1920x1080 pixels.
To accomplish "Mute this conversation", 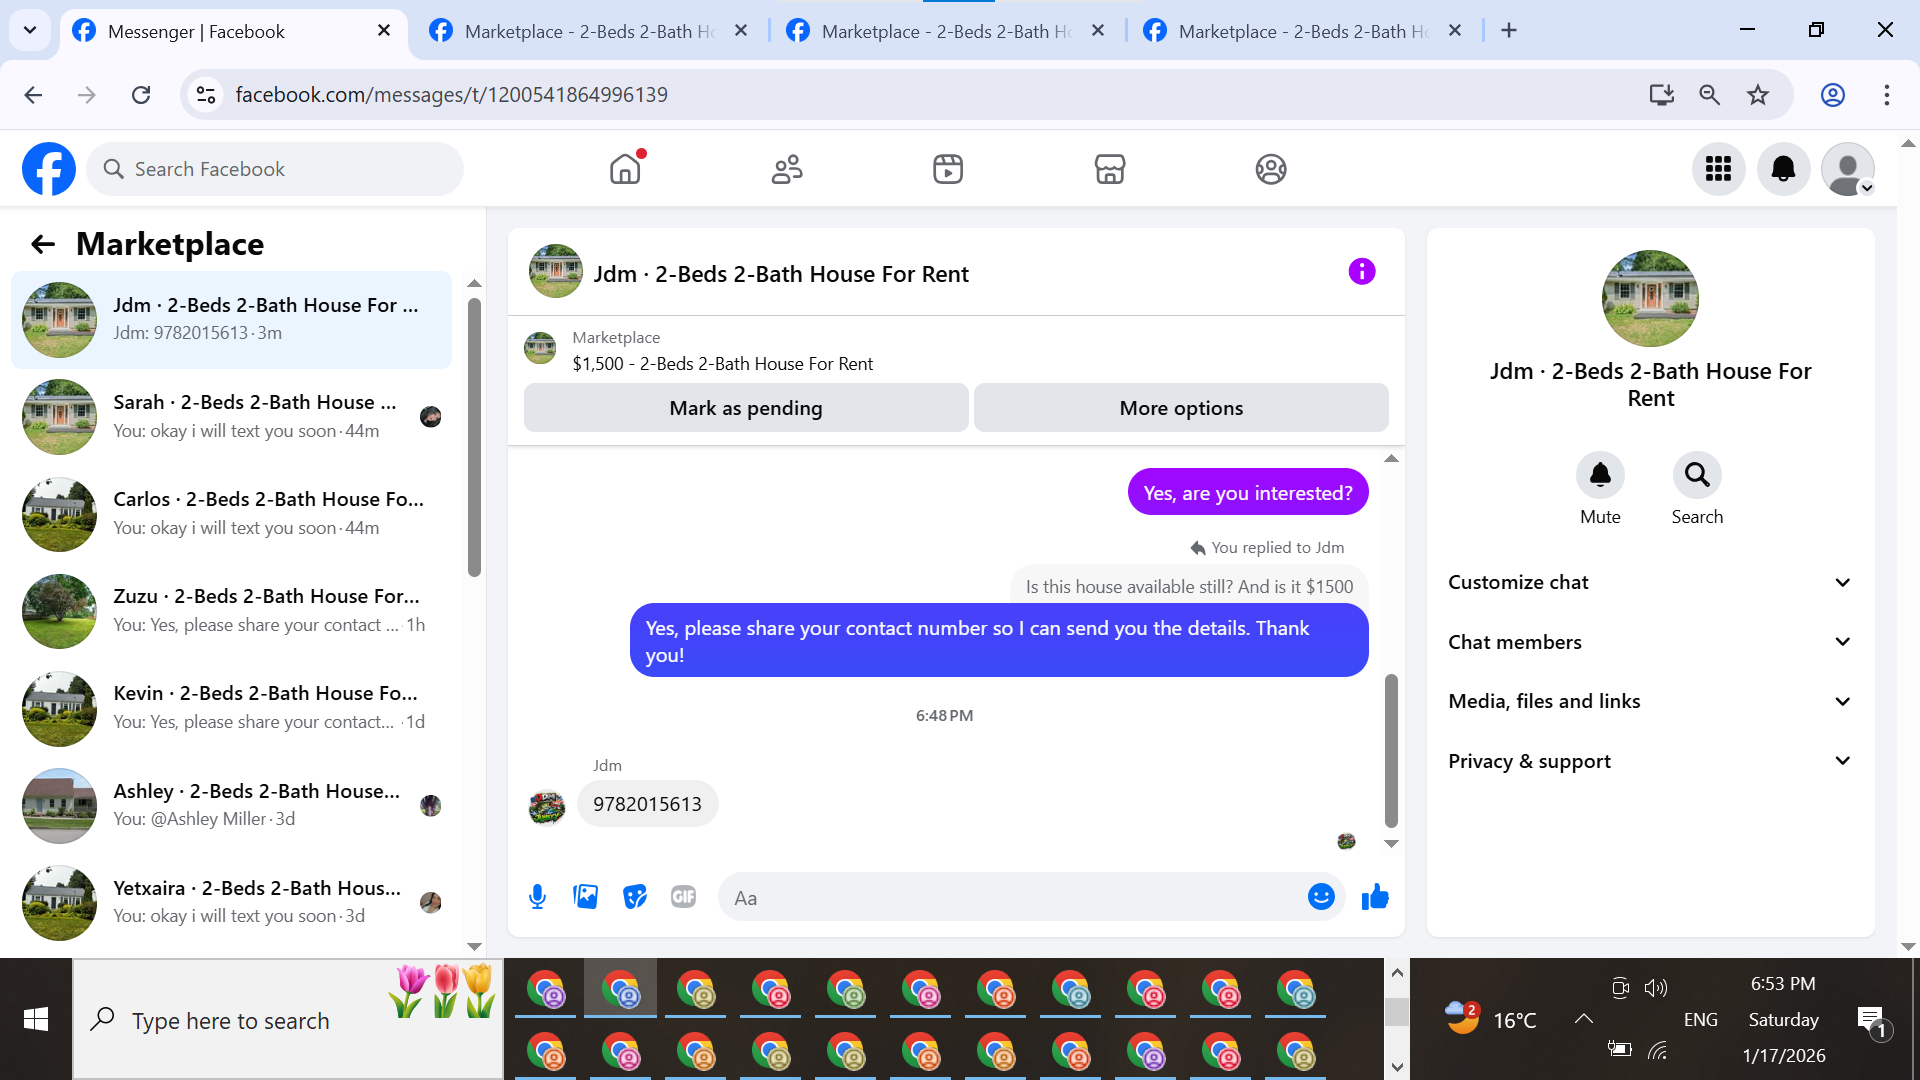I will point(1599,475).
